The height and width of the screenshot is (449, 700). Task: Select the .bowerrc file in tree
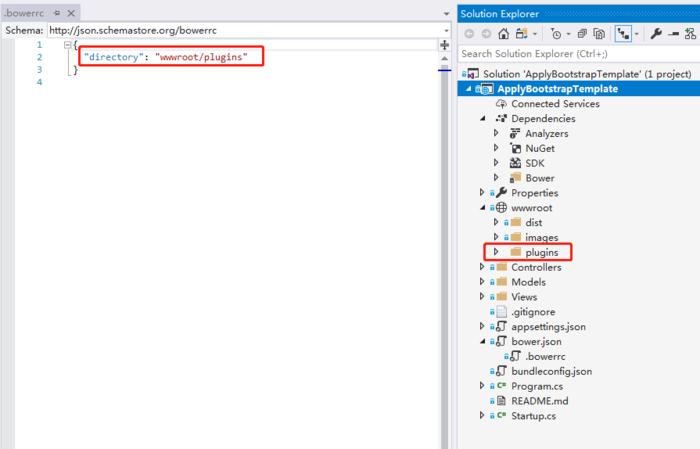(545, 357)
